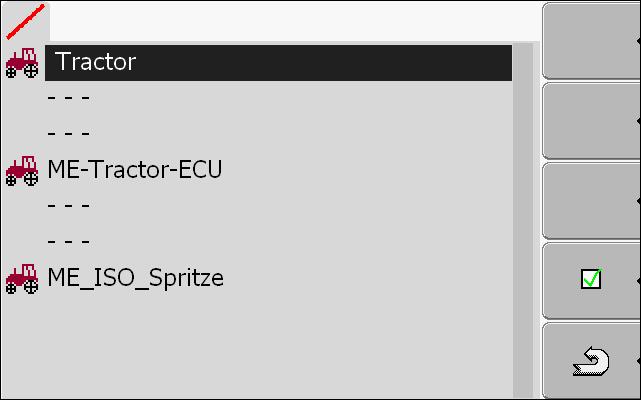The image size is (641, 400).
Task: Click the word Tractor in highlighted row
Action: point(96,62)
